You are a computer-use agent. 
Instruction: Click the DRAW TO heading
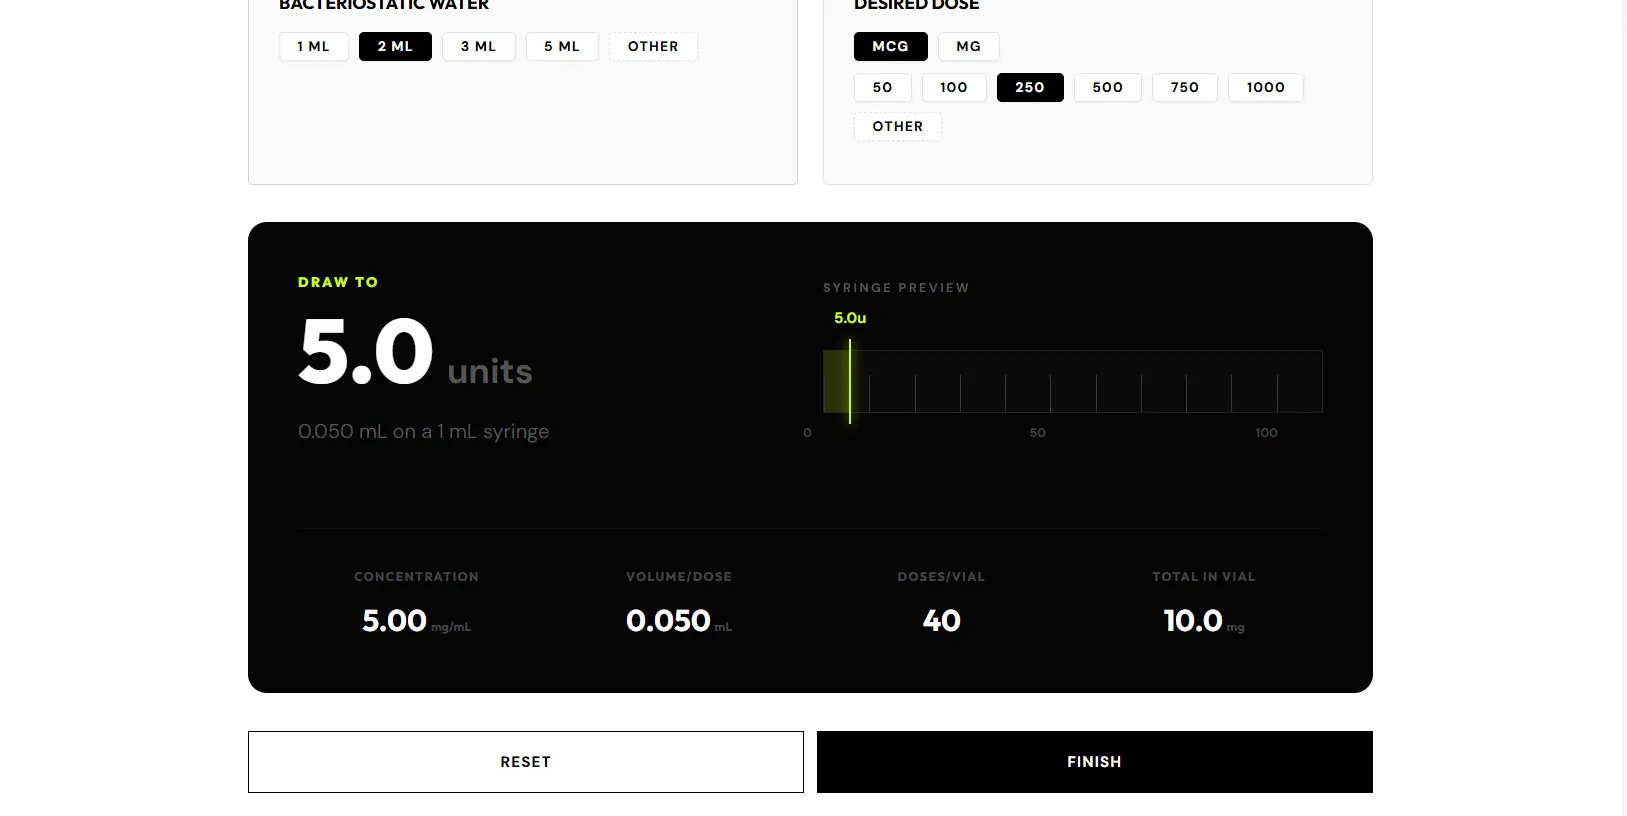338,283
